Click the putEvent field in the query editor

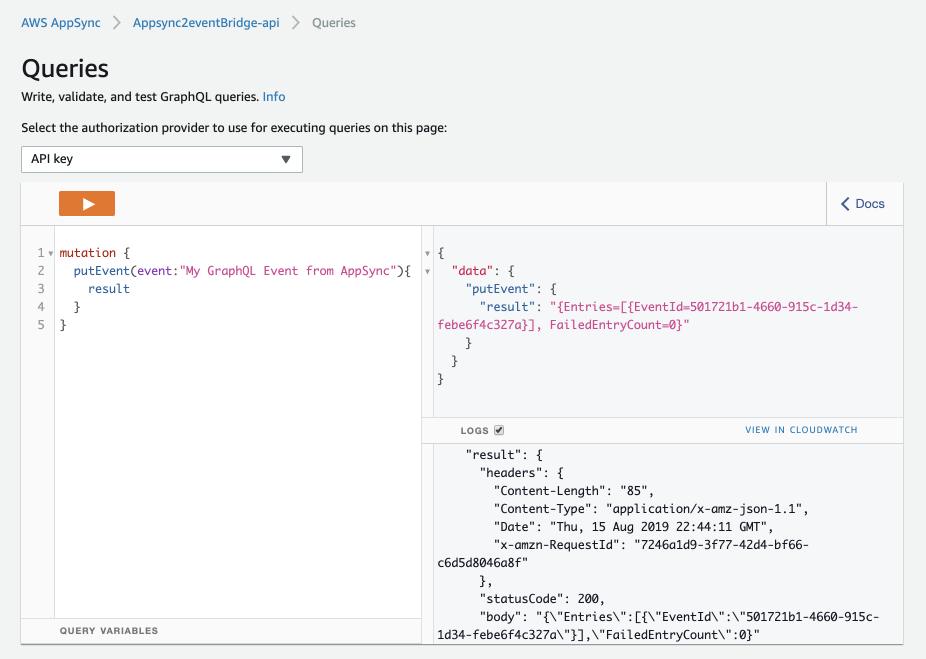click(x=102, y=271)
